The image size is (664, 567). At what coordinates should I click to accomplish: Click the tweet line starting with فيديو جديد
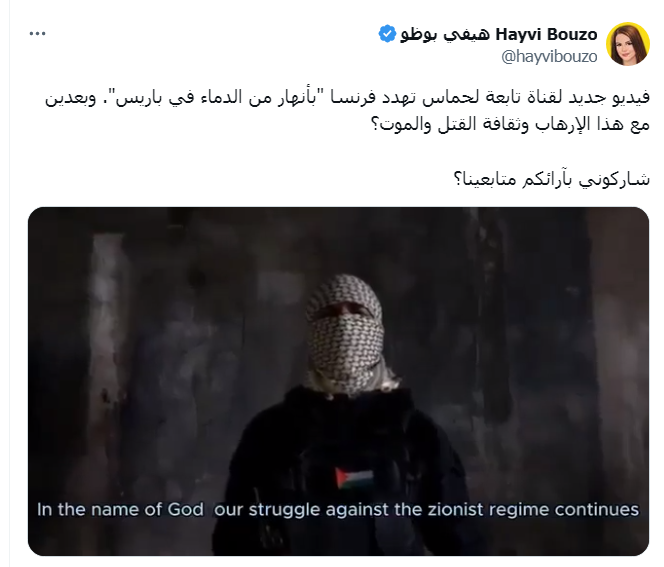tap(347, 97)
